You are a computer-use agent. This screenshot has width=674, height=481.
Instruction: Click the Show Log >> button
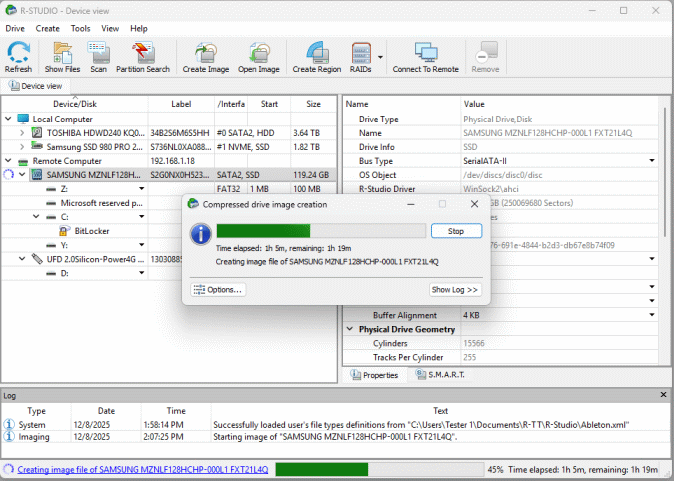point(455,289)
